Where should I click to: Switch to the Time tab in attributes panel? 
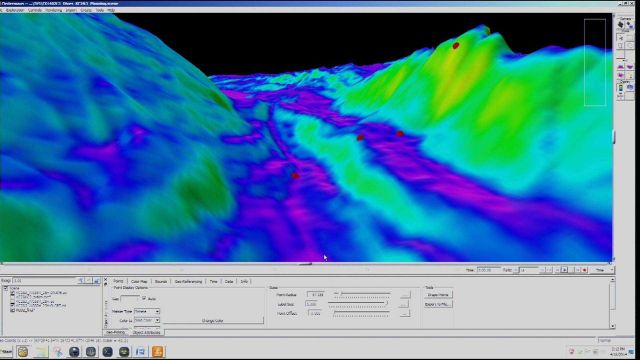click(x=213, y=281)
